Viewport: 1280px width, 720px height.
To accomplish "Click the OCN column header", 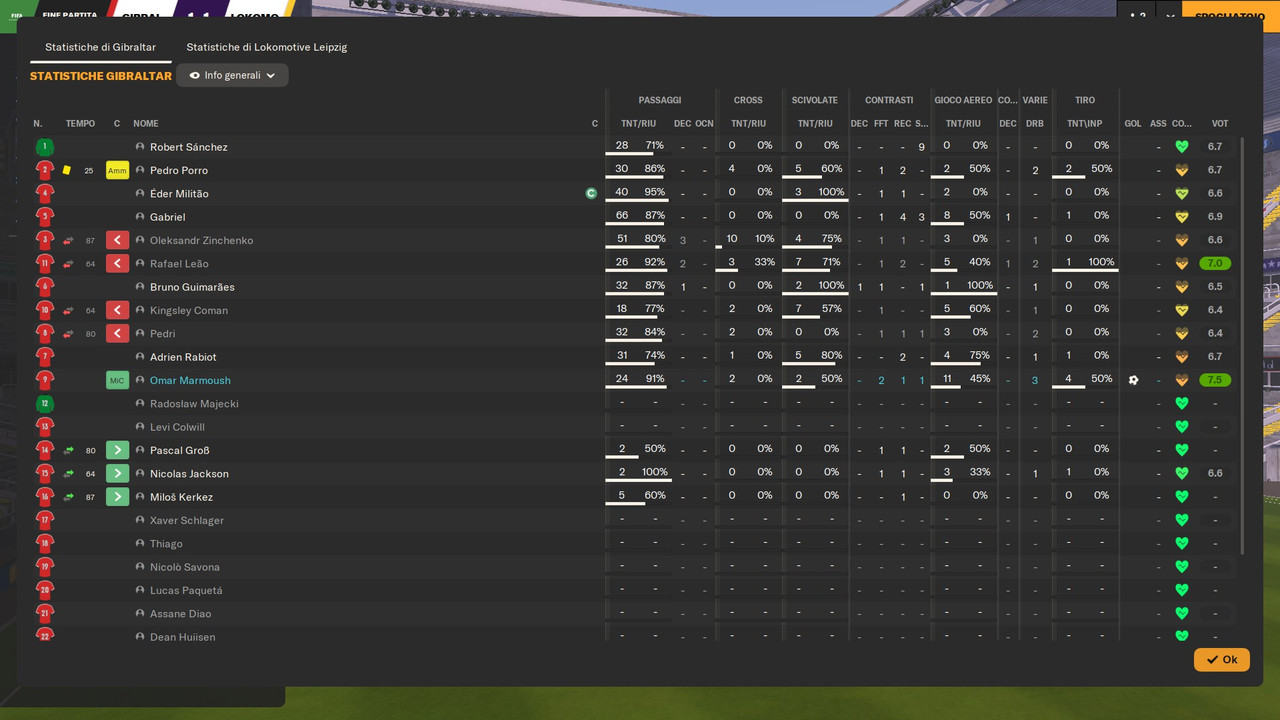I will 704,124.
